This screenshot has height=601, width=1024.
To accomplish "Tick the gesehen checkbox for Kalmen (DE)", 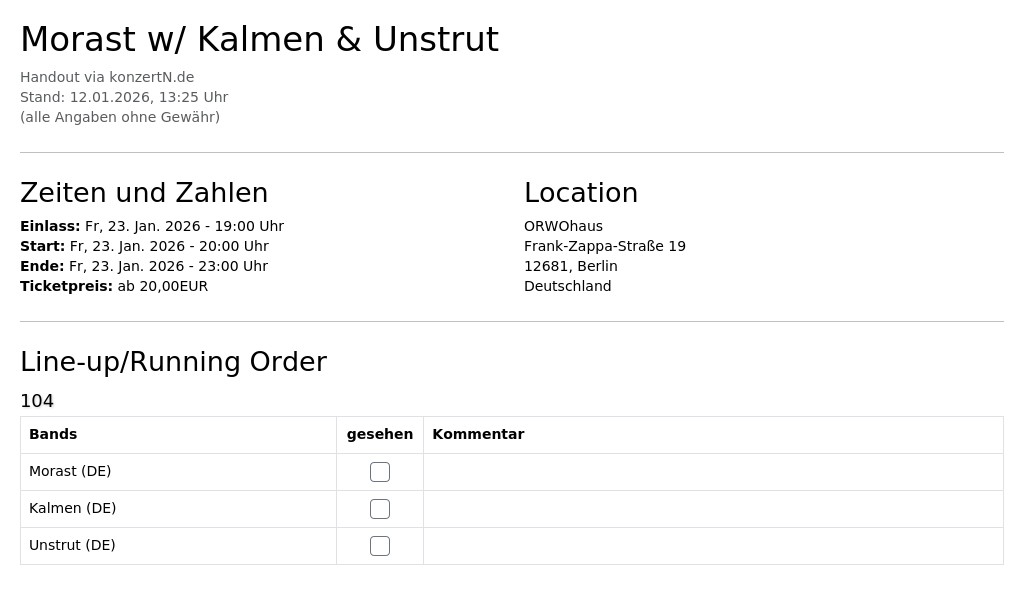I will point(379,509).
